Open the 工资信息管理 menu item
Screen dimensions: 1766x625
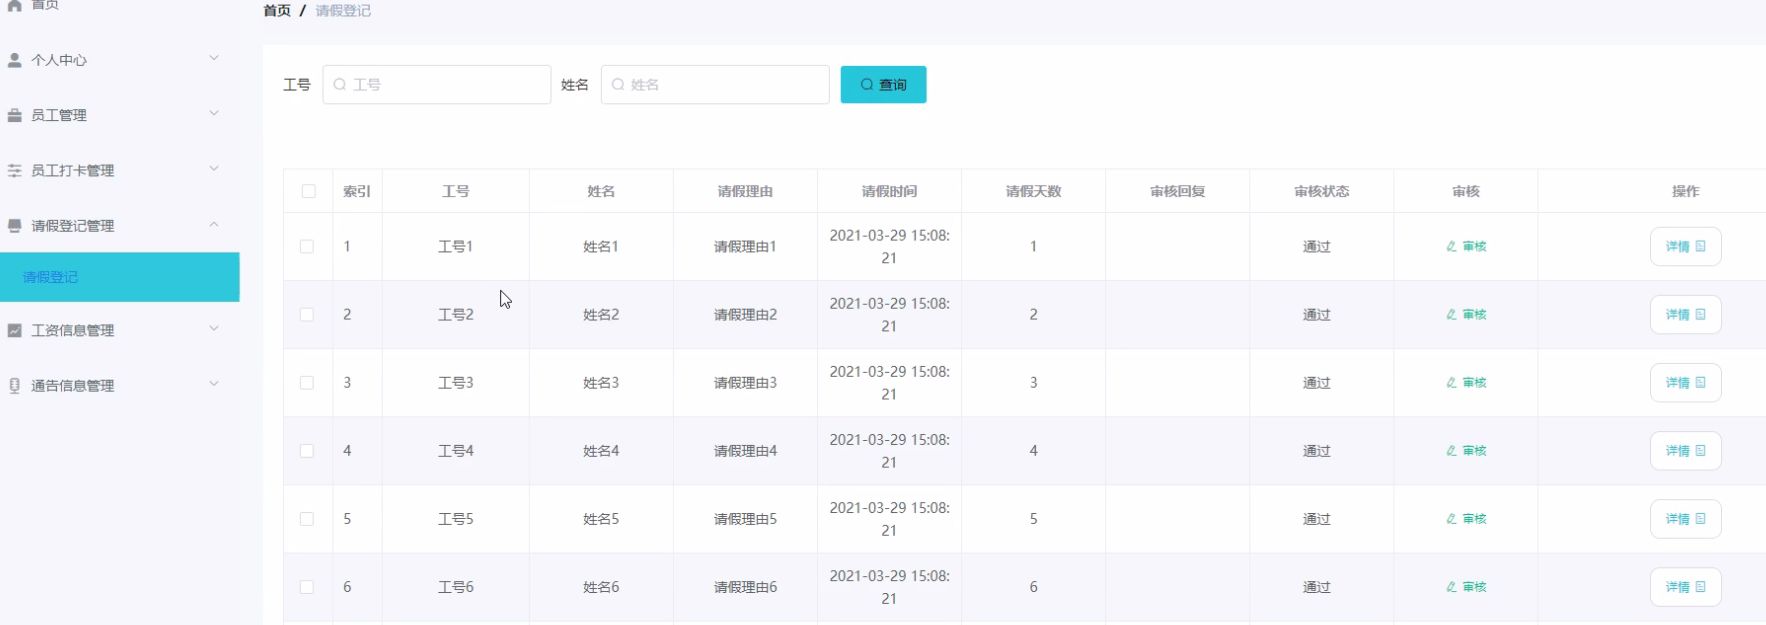120,330
